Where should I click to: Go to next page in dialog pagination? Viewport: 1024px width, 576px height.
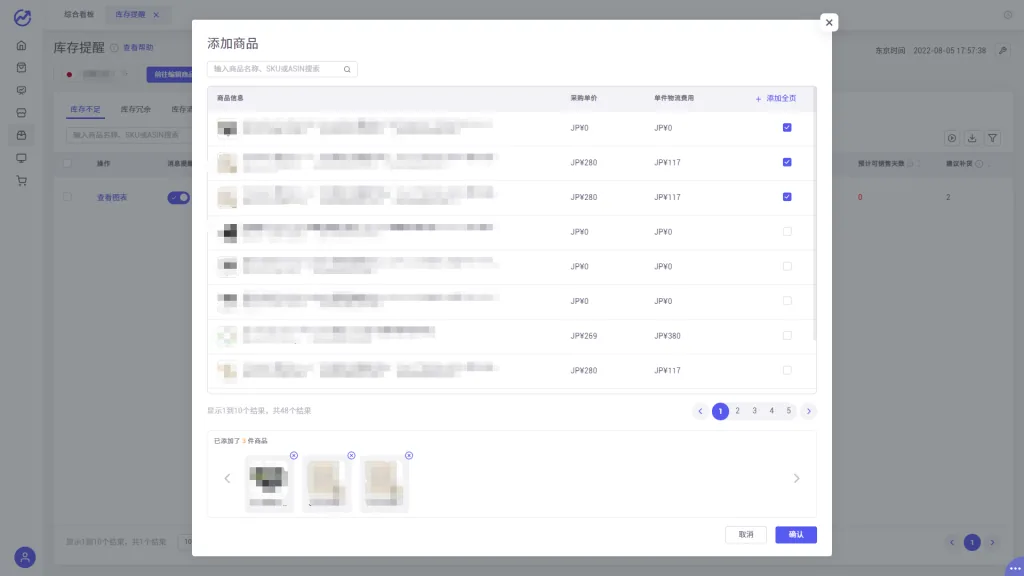(808, 411)
